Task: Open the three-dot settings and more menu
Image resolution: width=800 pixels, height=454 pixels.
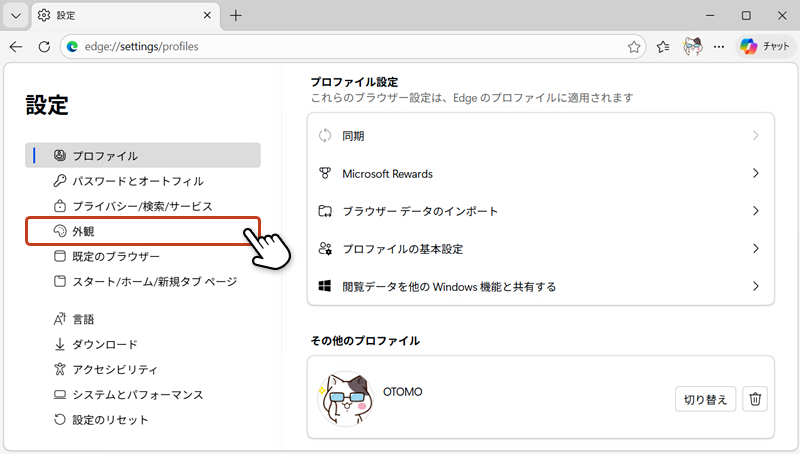Action: coord(719,47)
